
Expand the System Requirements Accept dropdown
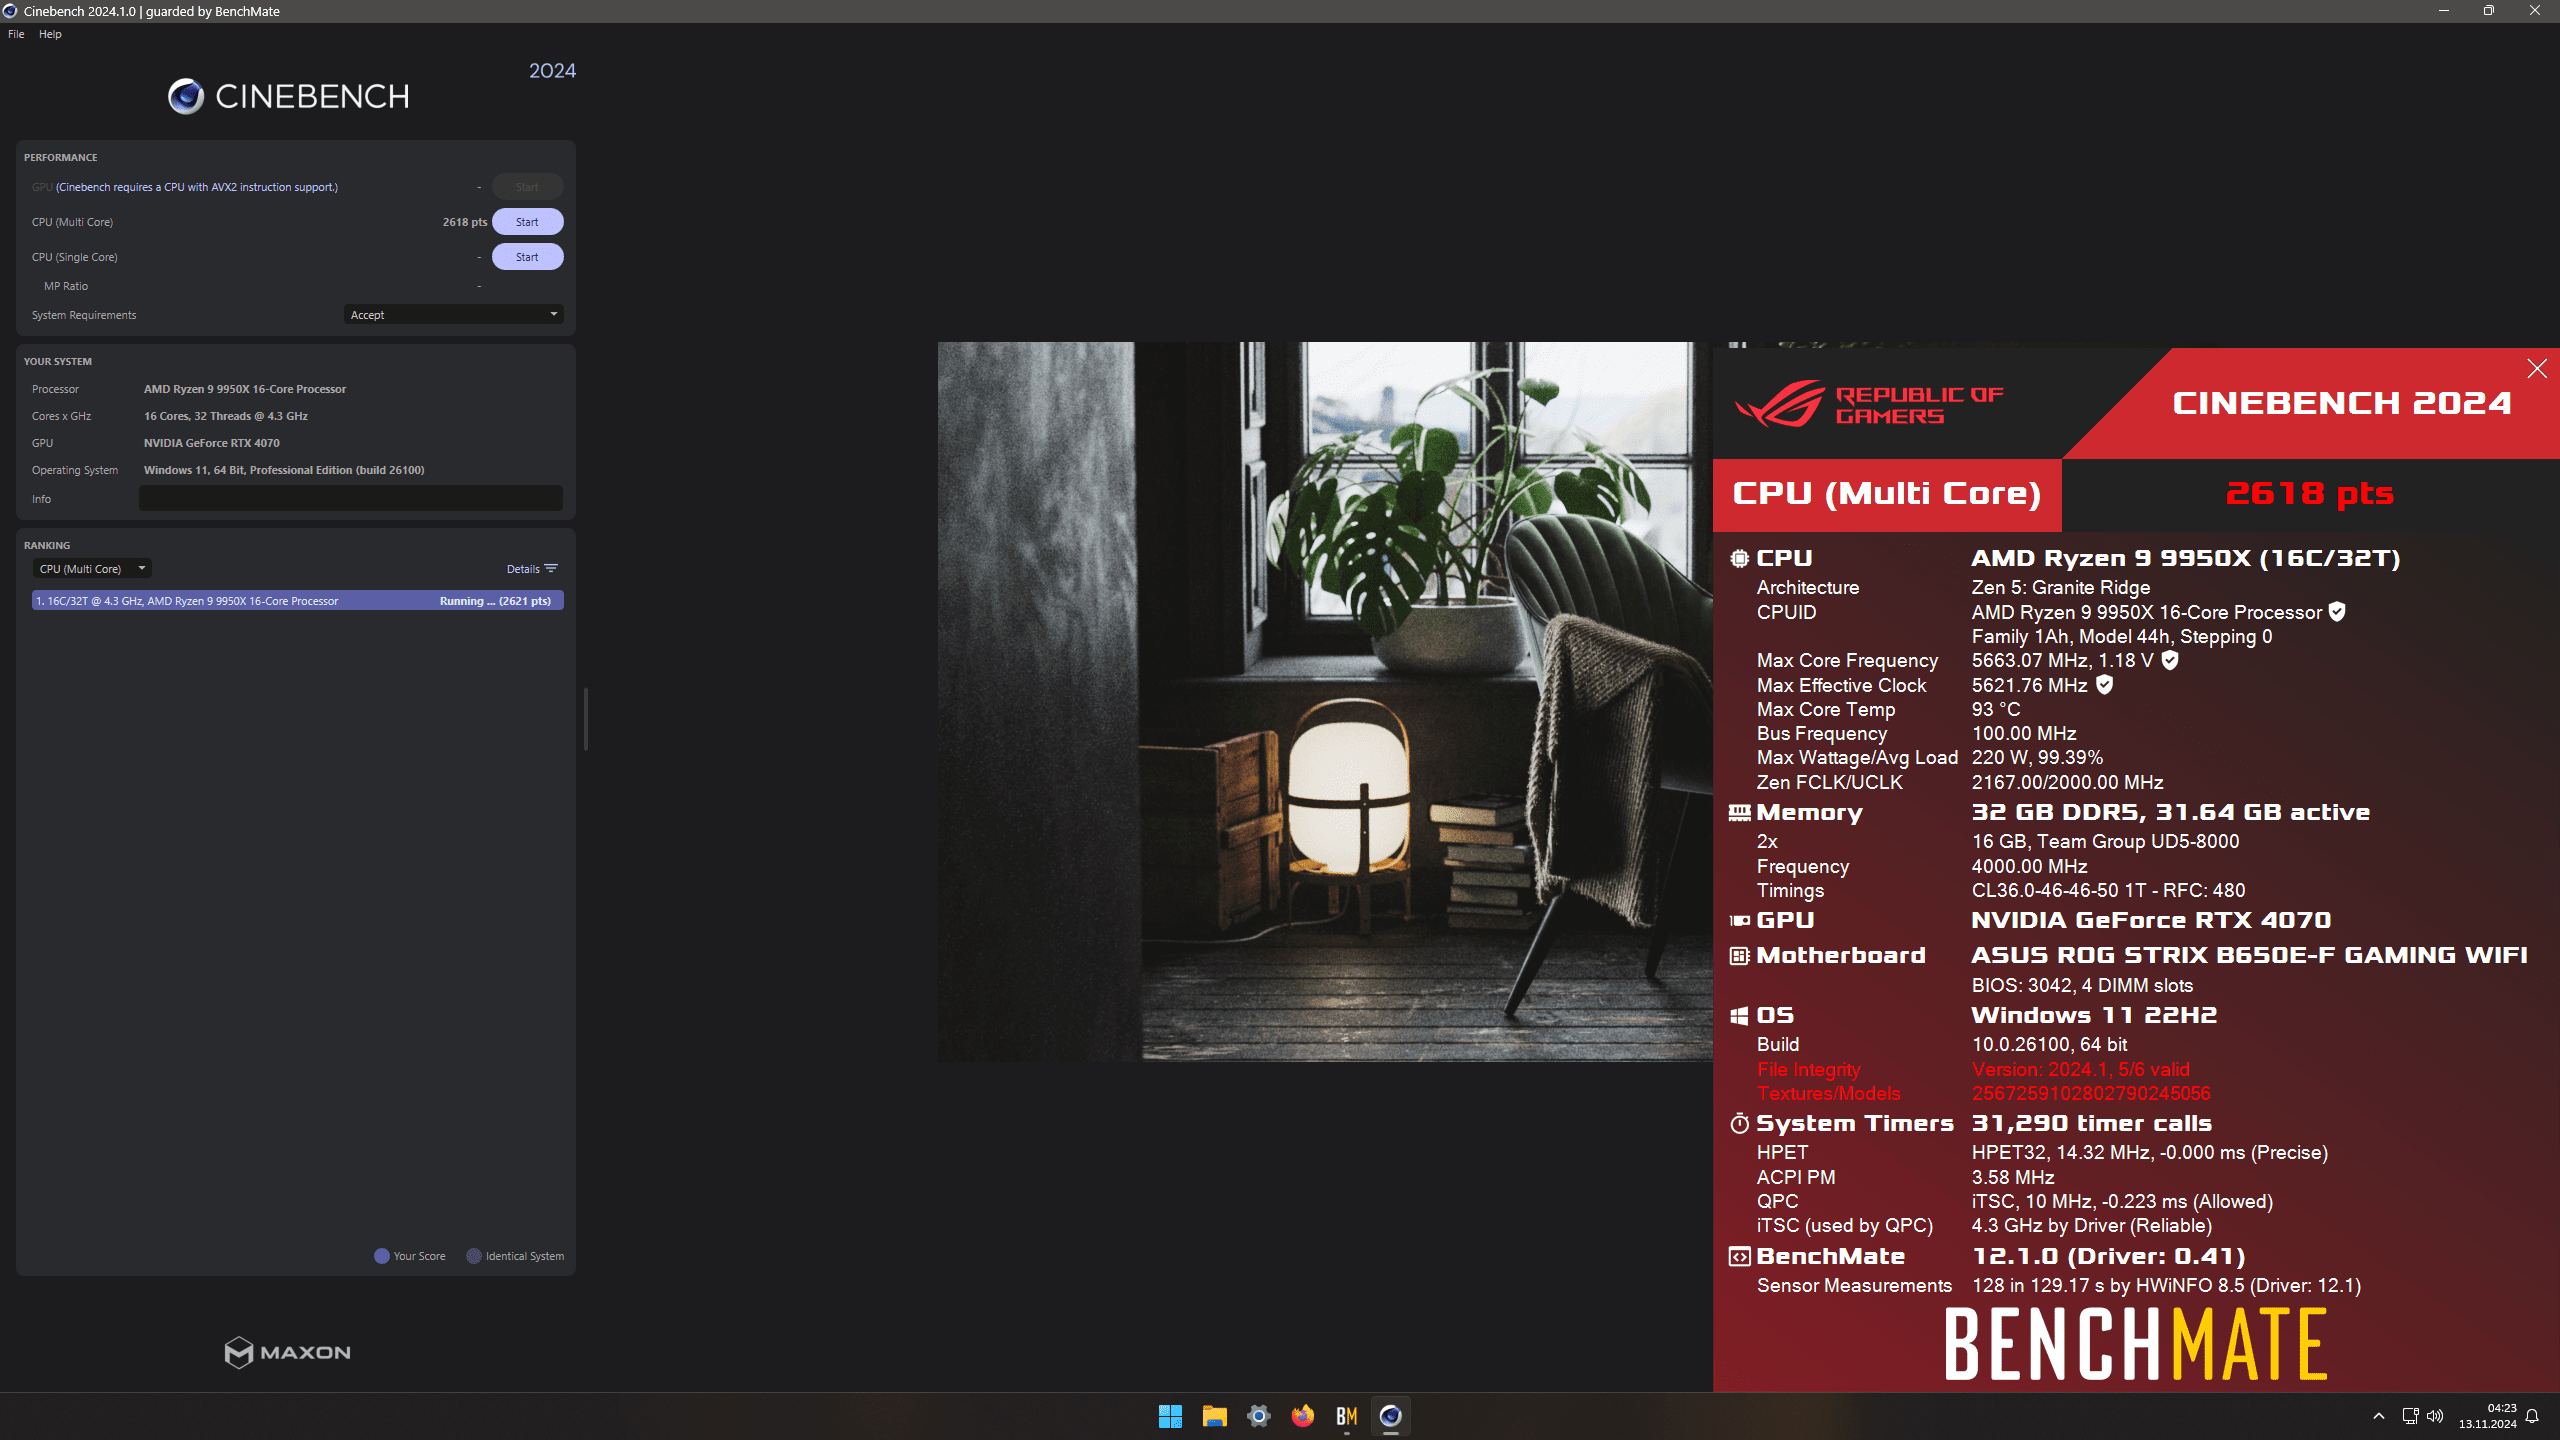click(x=453, y=315)
